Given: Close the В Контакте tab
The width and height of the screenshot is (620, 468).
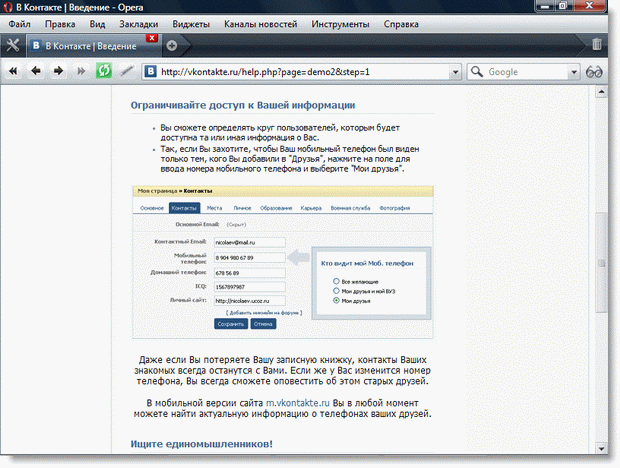Looking at the screenshot, I should [x=152, y=38].
